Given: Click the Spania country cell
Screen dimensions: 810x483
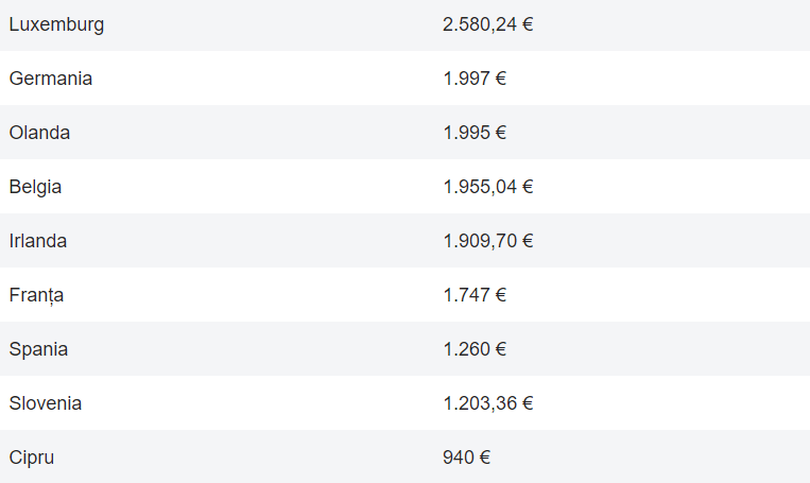Looking at the screenshot, I should click(38, 349).
